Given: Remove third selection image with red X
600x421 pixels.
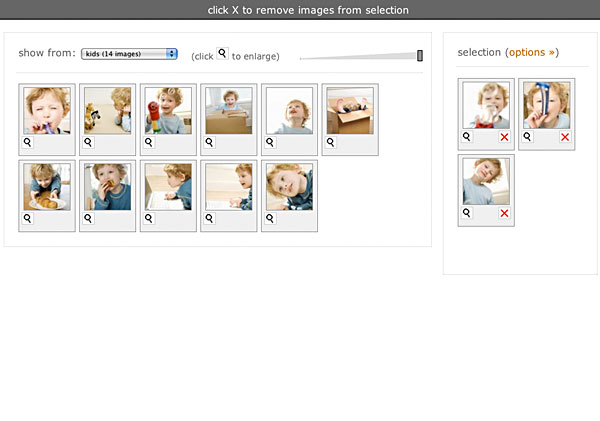Looking at the screenshot, I should (x=504, y=213).
